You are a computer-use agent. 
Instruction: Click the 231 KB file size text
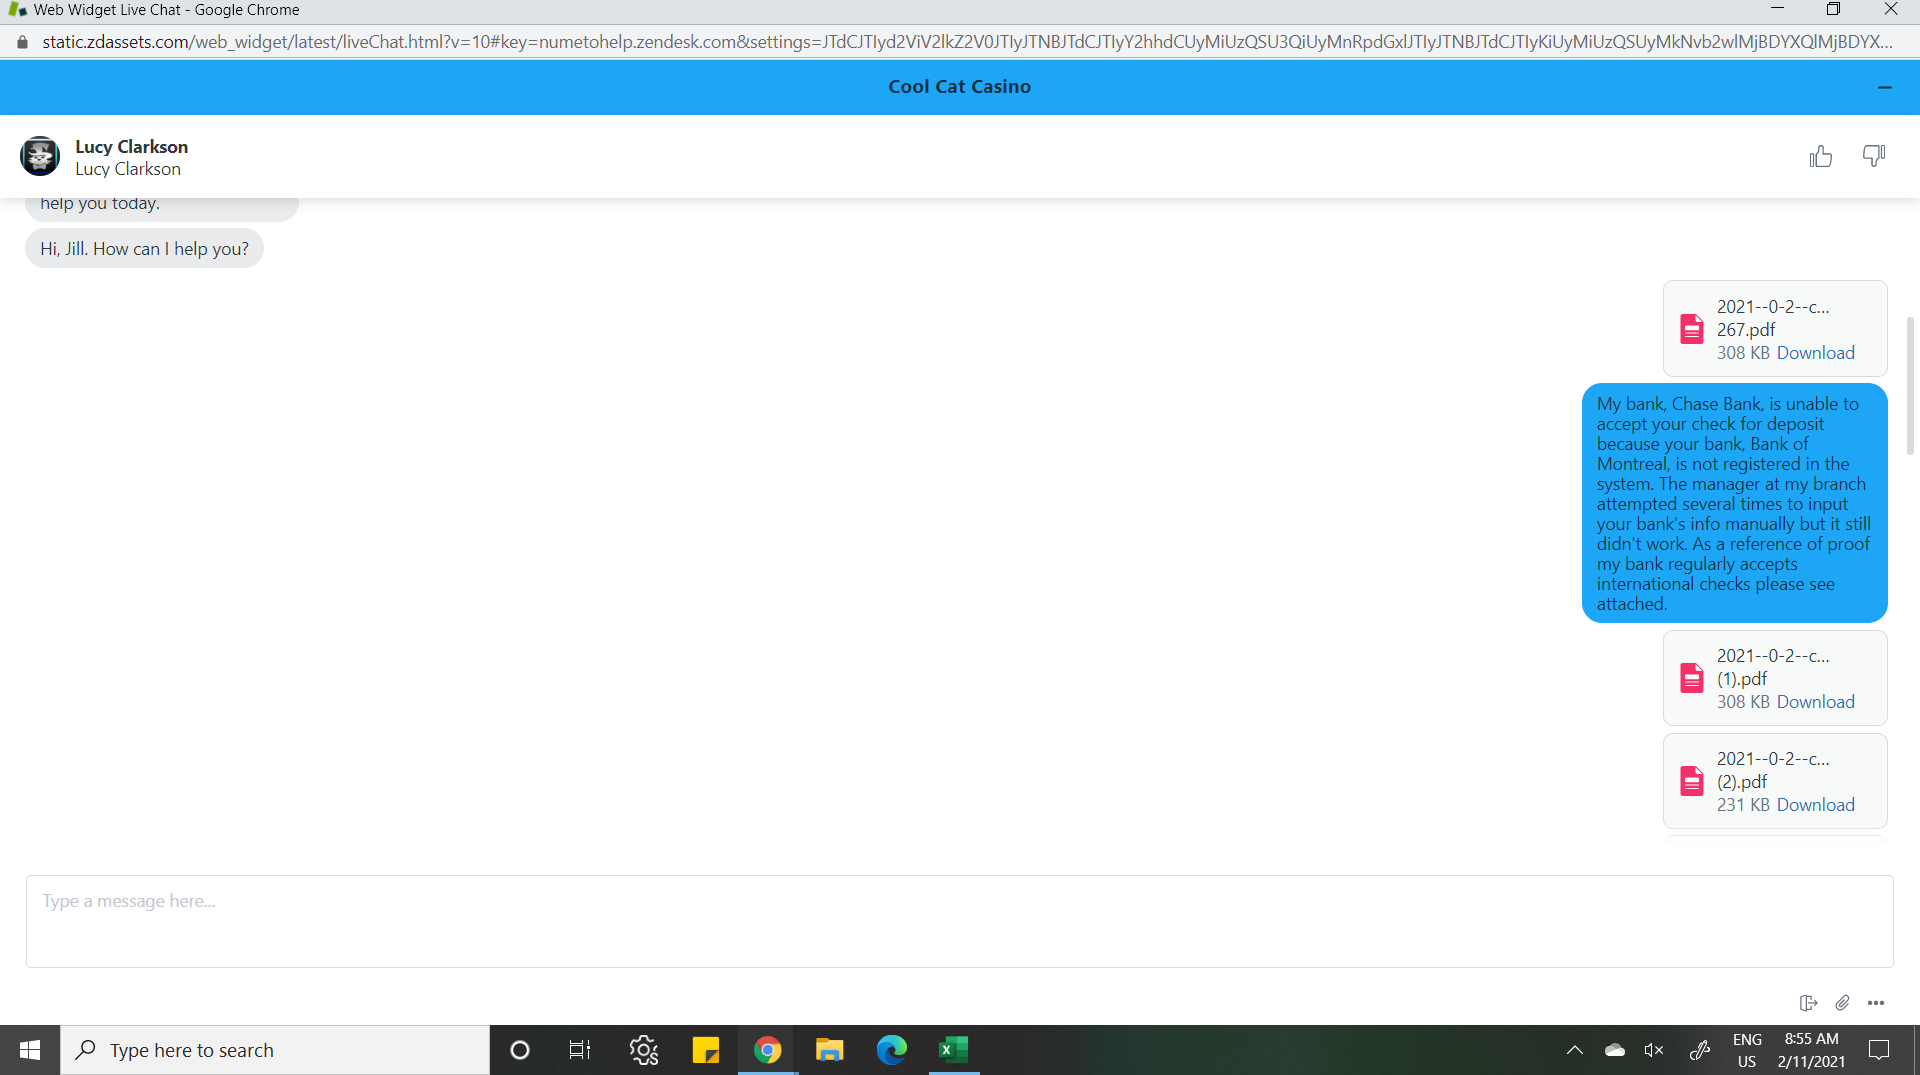1743,805
